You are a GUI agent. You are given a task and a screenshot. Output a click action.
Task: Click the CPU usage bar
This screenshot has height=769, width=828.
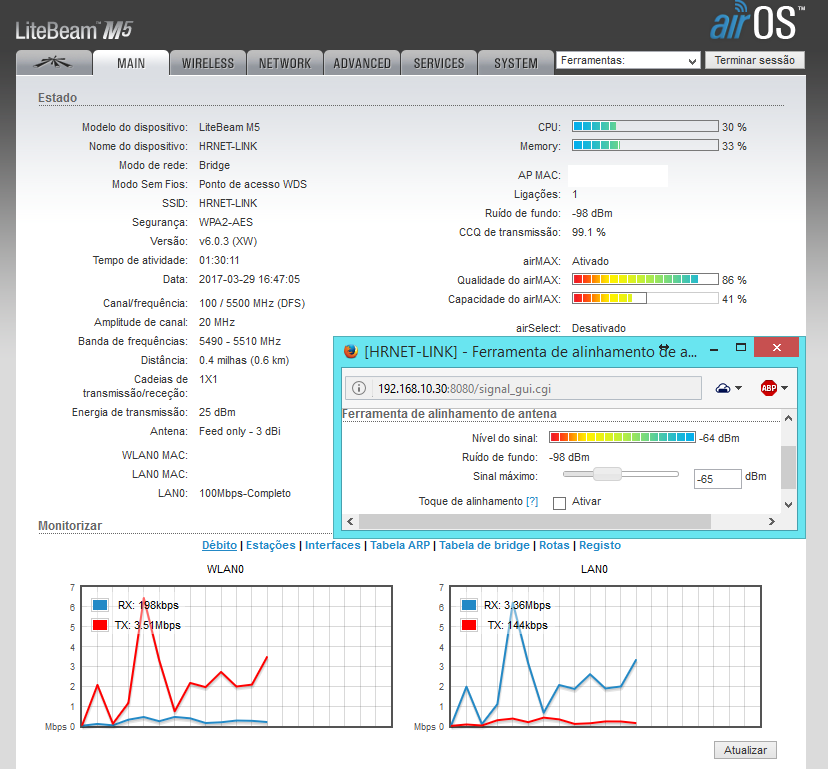tap(645, 126)
